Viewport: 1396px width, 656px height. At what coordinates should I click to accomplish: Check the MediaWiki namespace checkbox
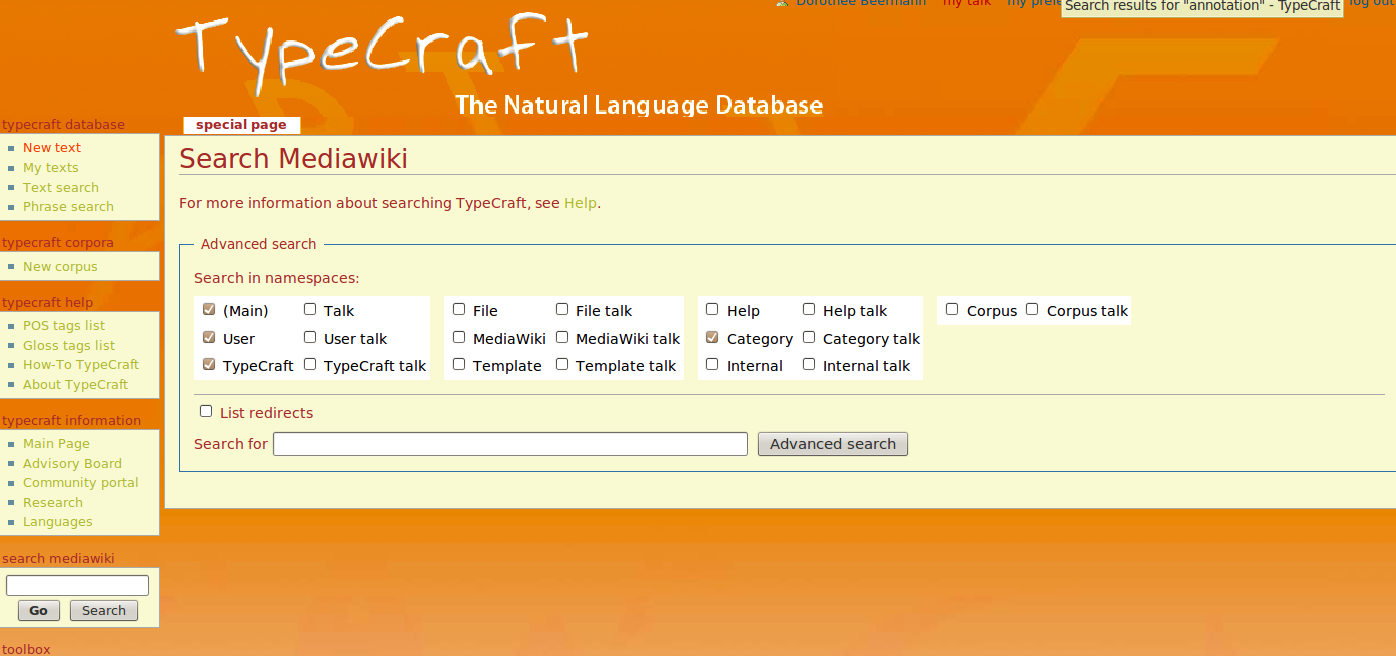click(x=459, y=338)
